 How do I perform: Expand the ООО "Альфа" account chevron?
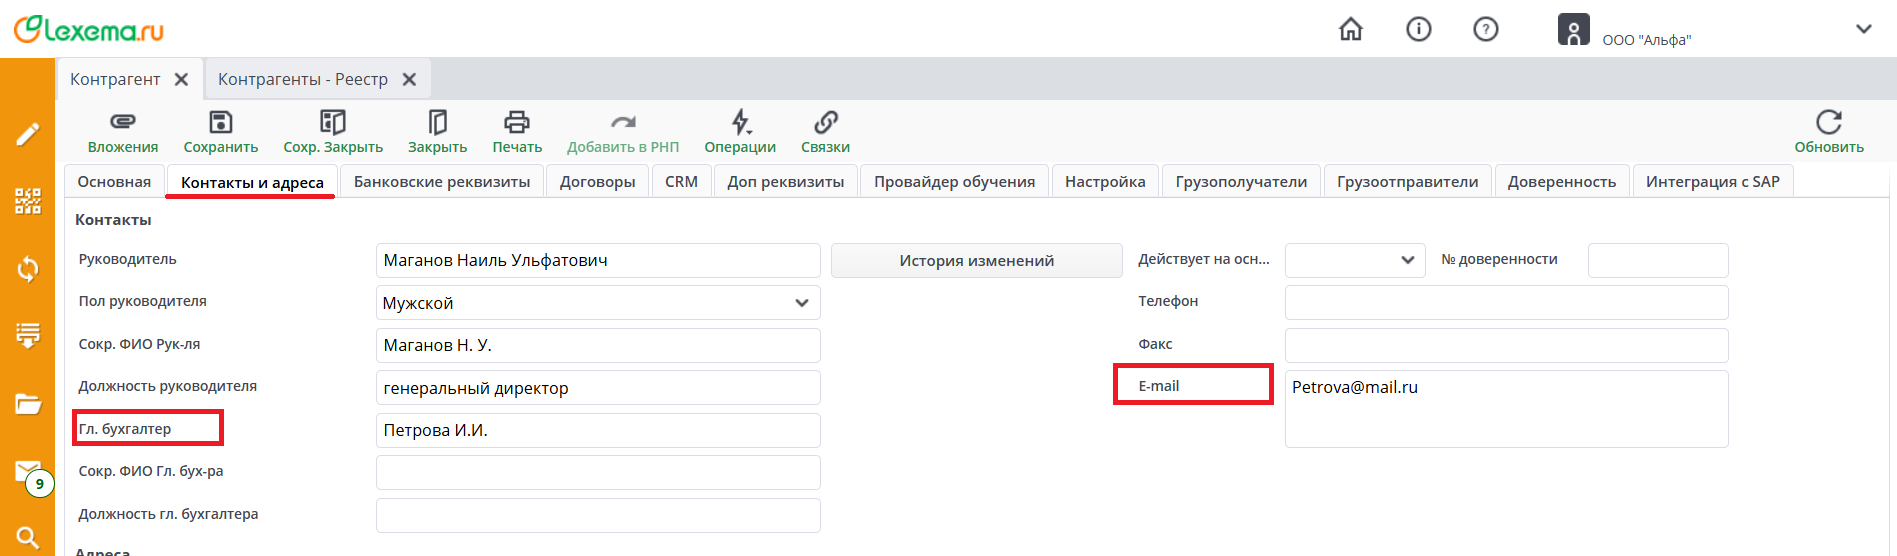click(1863, 30)
